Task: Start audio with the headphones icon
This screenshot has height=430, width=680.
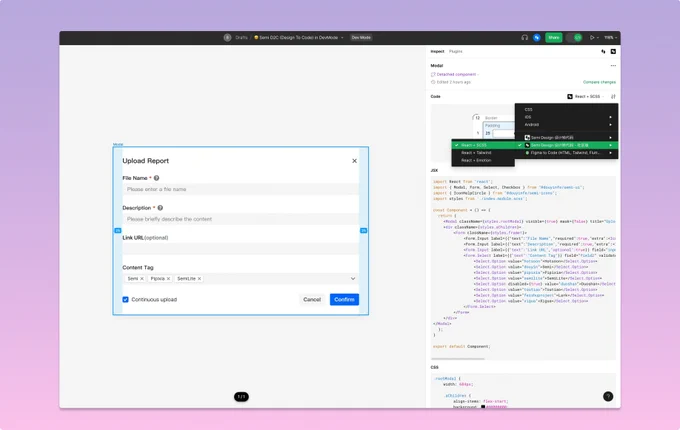Action: coord(524,38)
